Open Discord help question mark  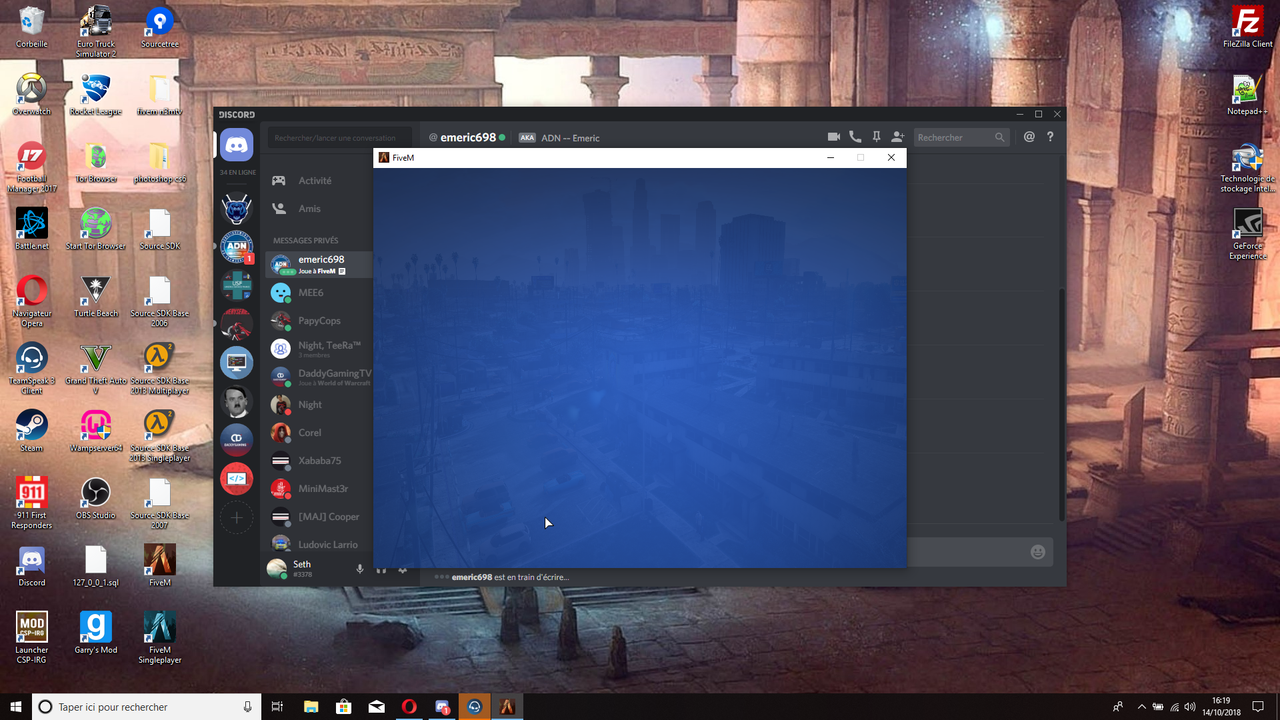pyautogui.click(x=1050, y=137)
